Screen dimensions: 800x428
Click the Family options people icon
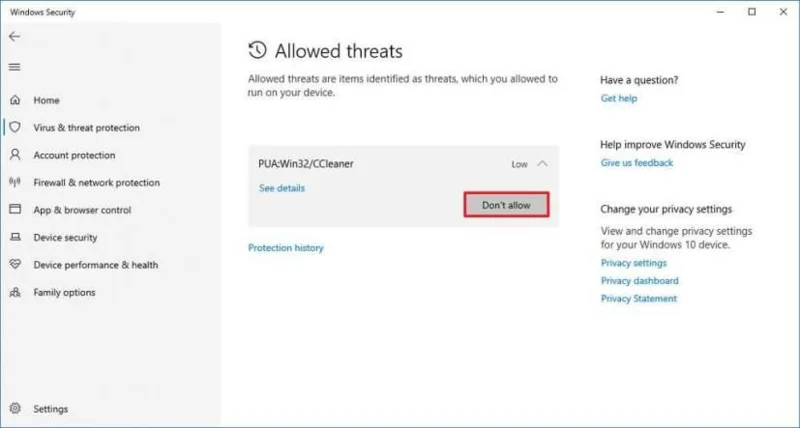(x=15, y=292)
